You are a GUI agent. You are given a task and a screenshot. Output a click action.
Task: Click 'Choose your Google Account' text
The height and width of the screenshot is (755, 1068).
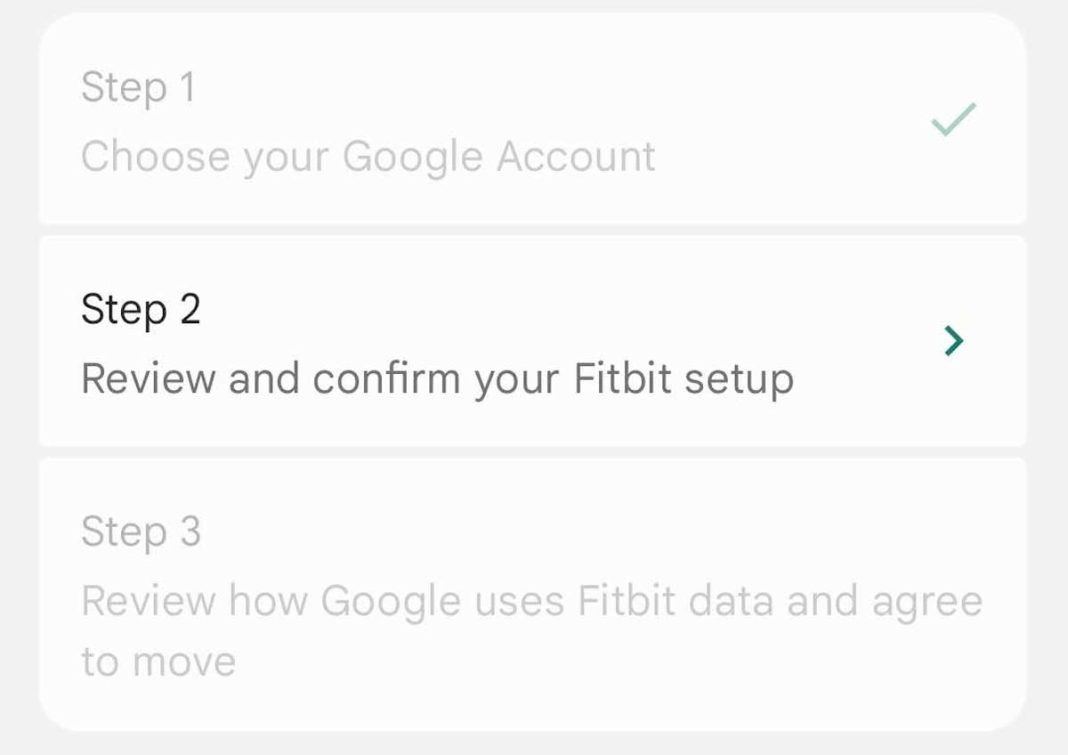tap(370, 156)
